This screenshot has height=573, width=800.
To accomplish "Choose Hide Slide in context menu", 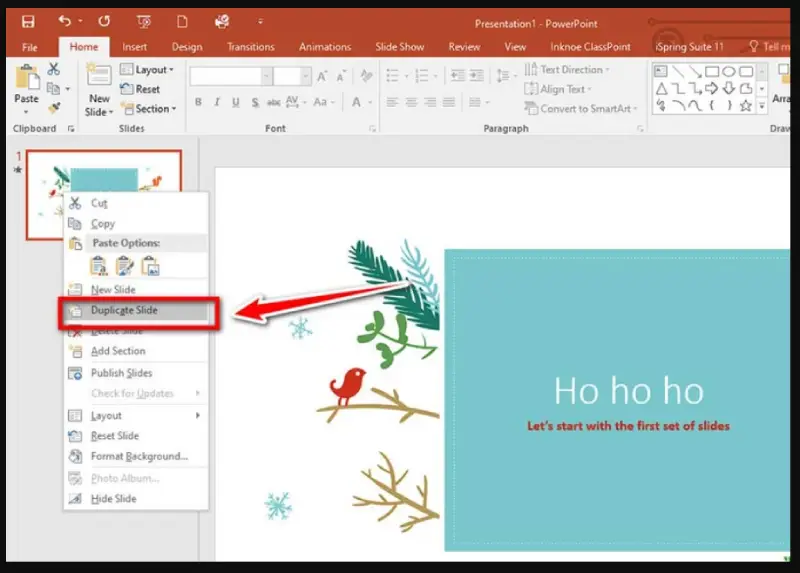I will click(x=136, y=499).
